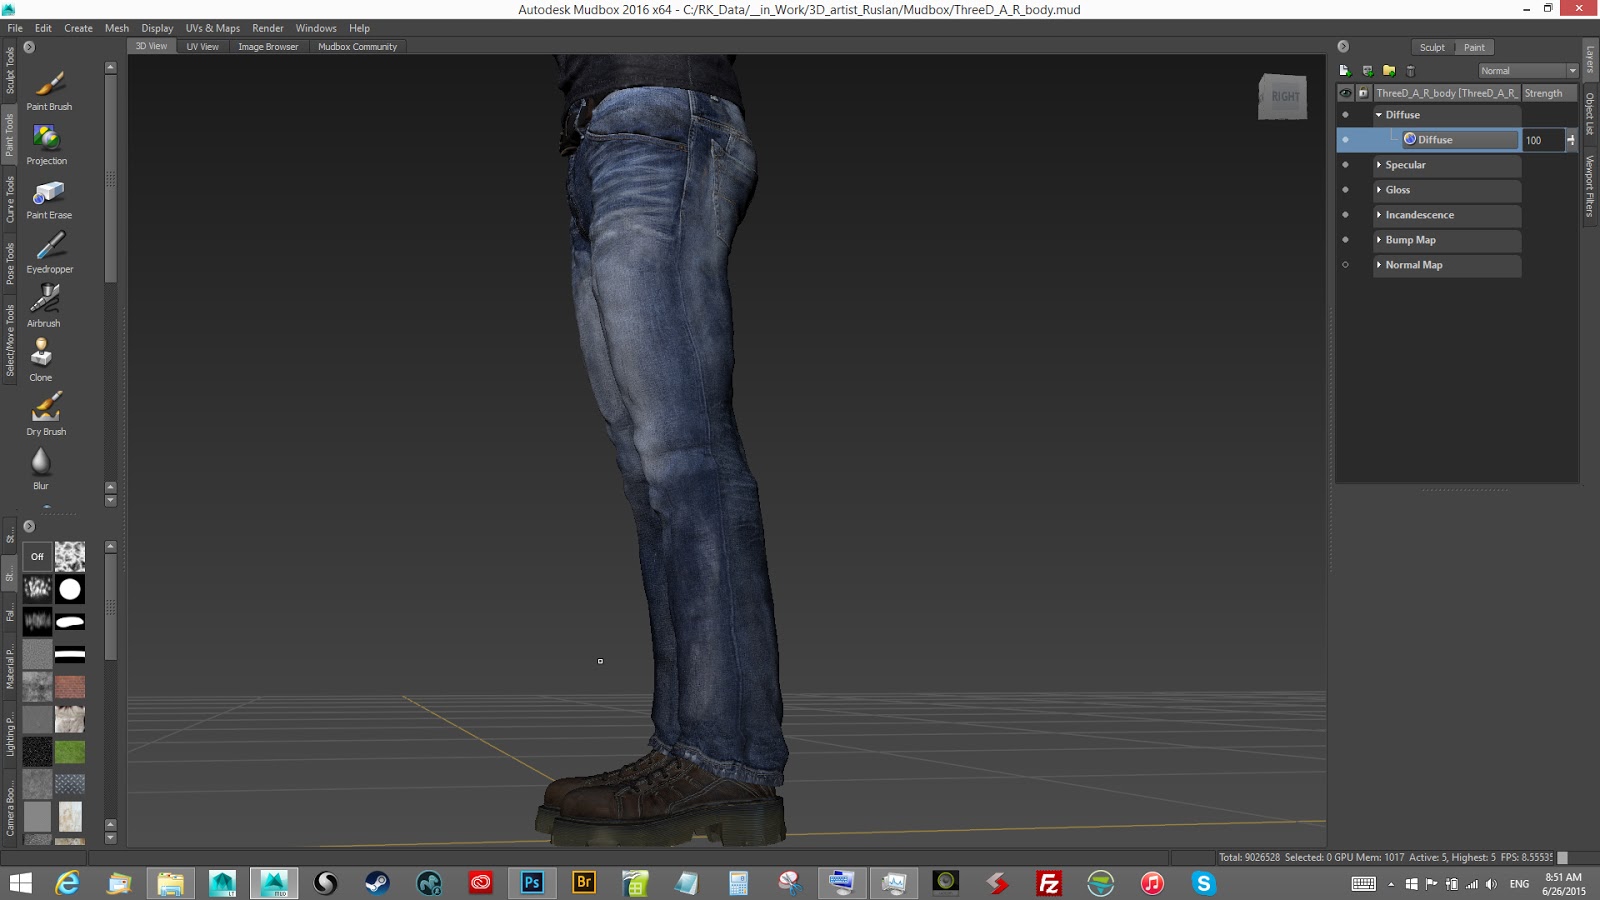Edit the Diffuse layer strength value 100
The image size is (1600, 900).
click(1543, 140)
